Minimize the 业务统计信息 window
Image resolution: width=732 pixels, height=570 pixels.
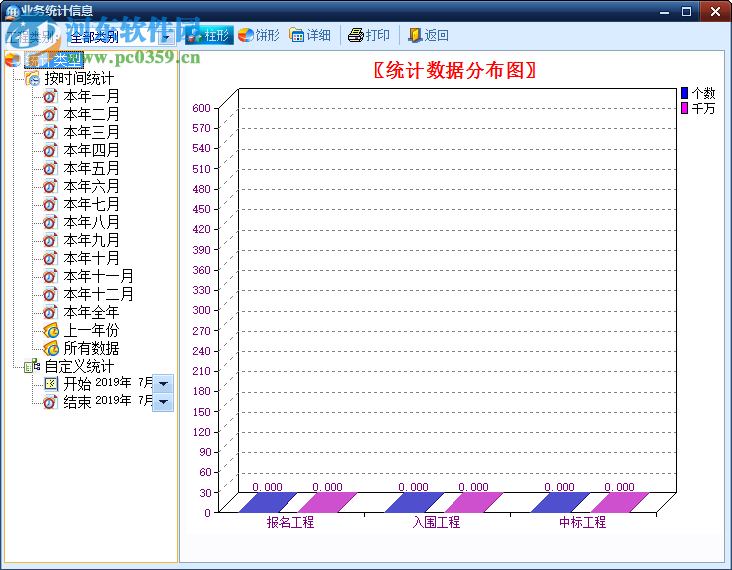tap(664, 11)
